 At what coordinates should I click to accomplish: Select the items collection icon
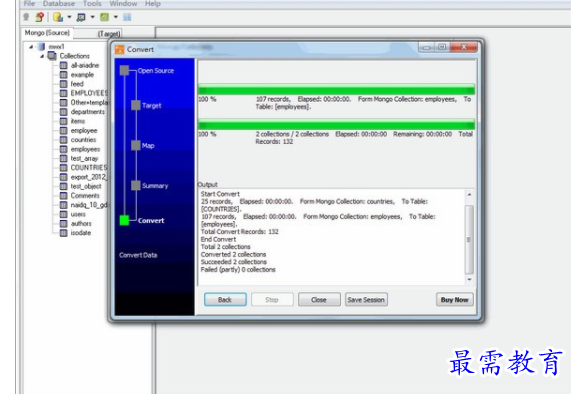tap(63, 121)
